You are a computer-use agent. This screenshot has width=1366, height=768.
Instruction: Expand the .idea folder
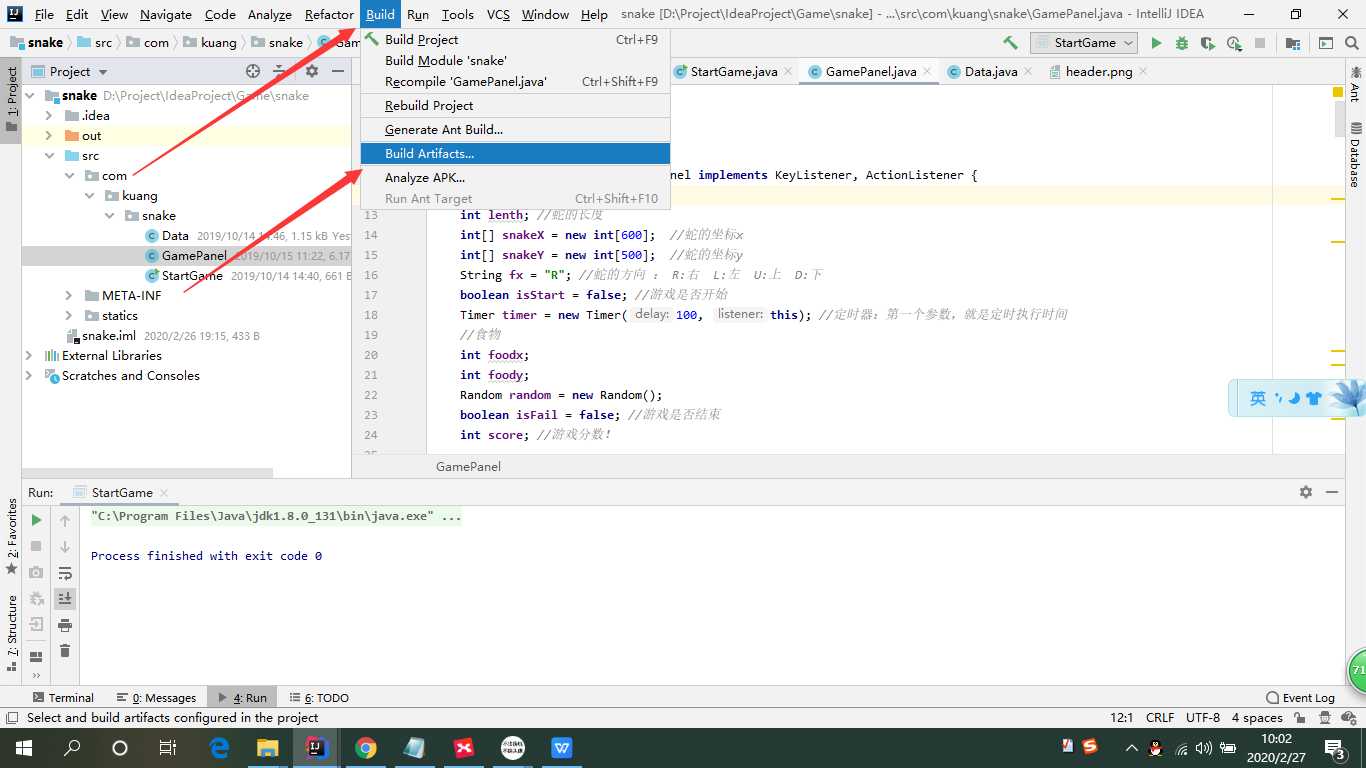click(49, 116)
